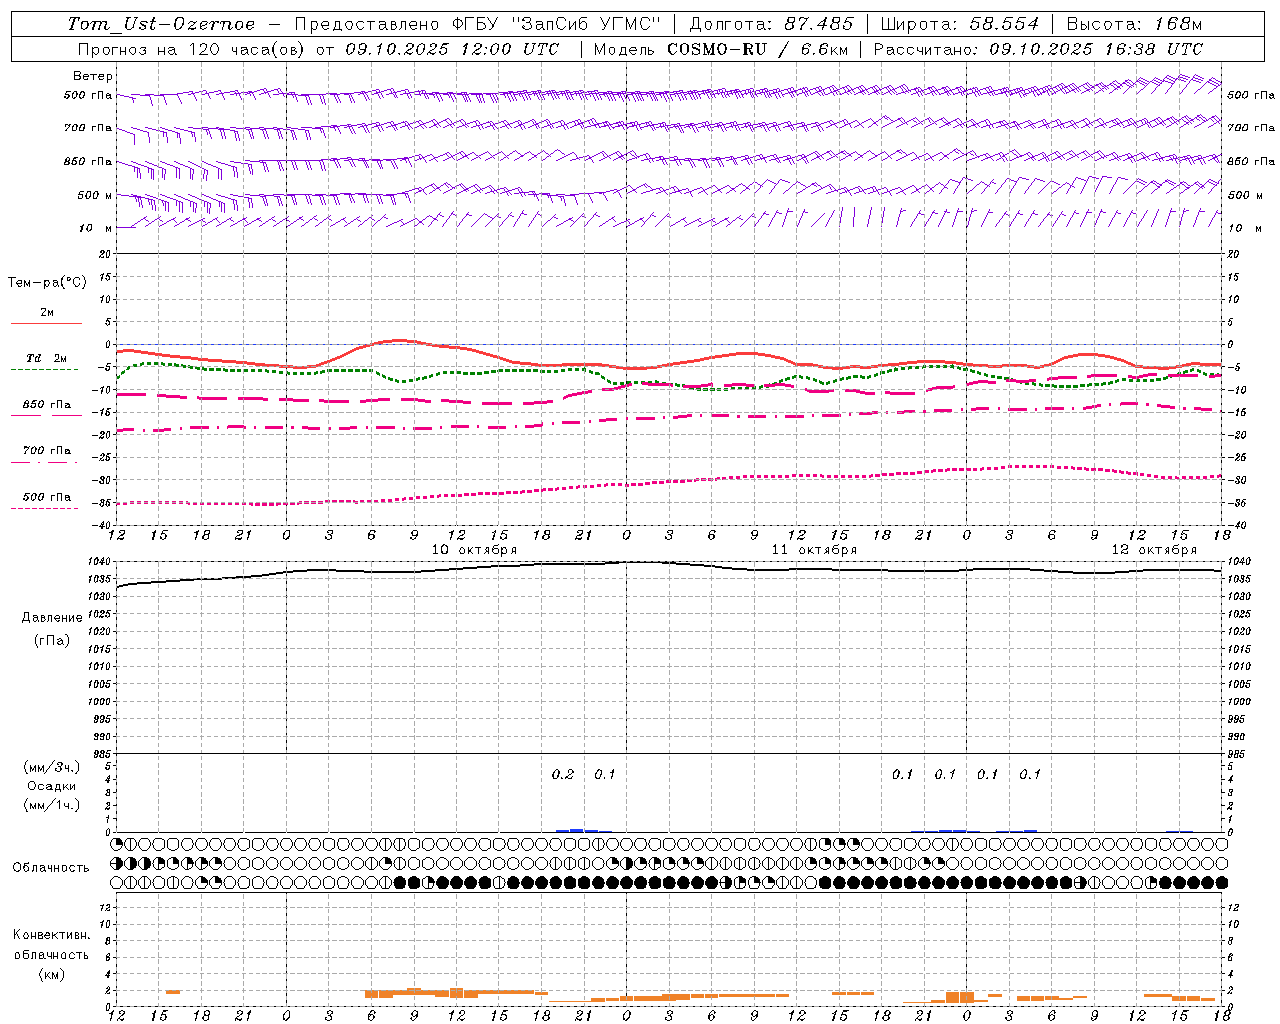Click the Конвективн. облачность label

(51, 944)
